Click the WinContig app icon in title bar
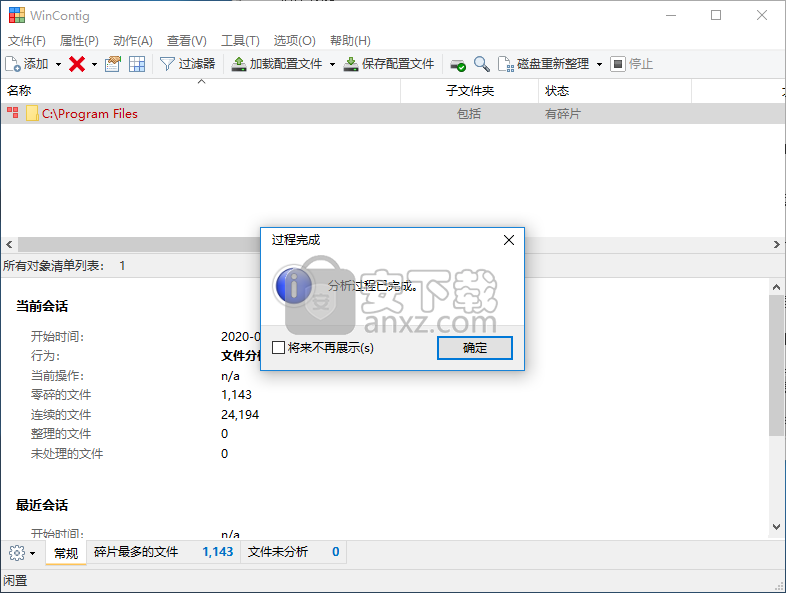 click(x=17, y=16)
